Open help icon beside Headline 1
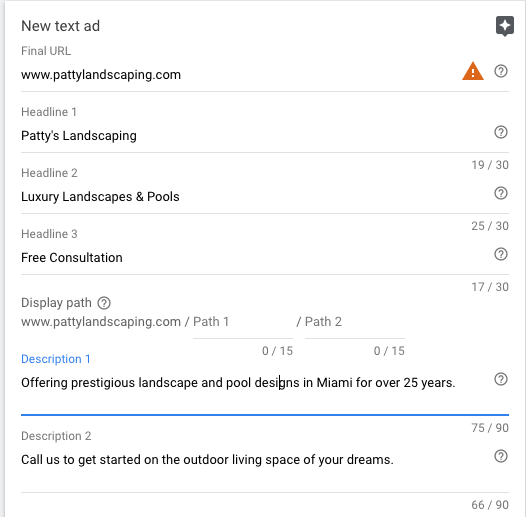The image size is (526, 517). (501, 132)
